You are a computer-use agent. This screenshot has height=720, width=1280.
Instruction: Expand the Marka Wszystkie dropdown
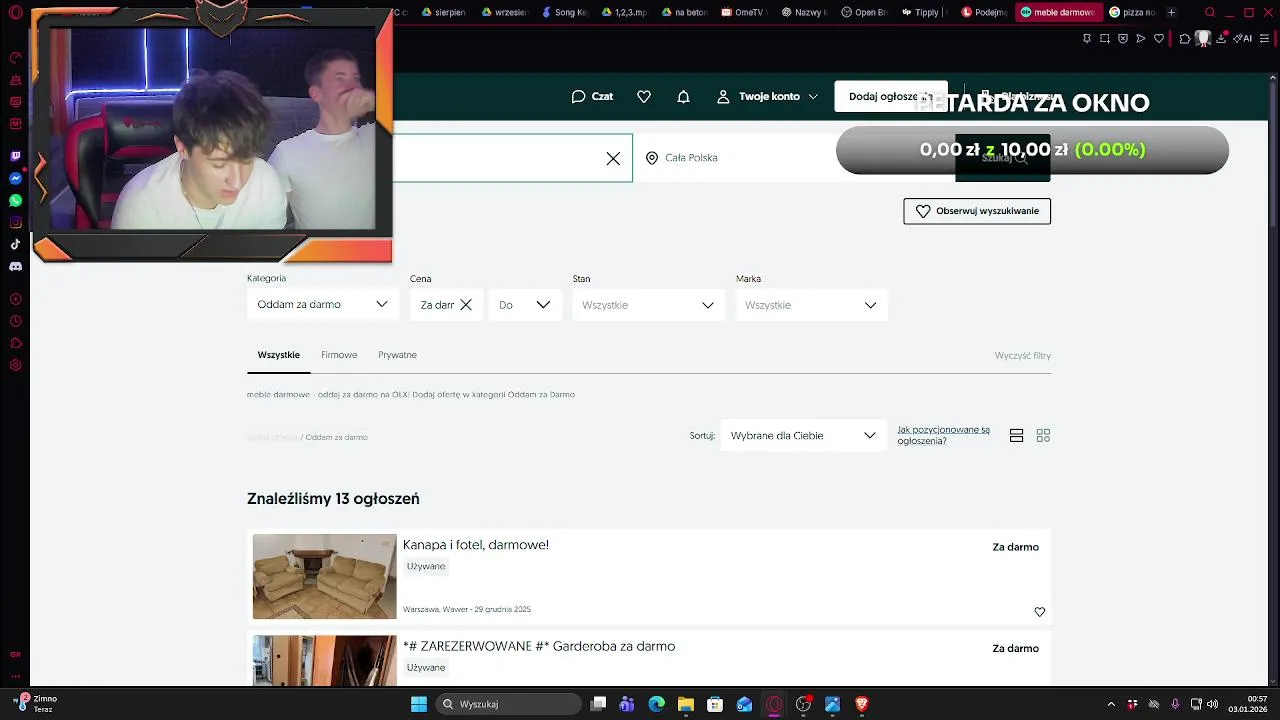(811, 305)
